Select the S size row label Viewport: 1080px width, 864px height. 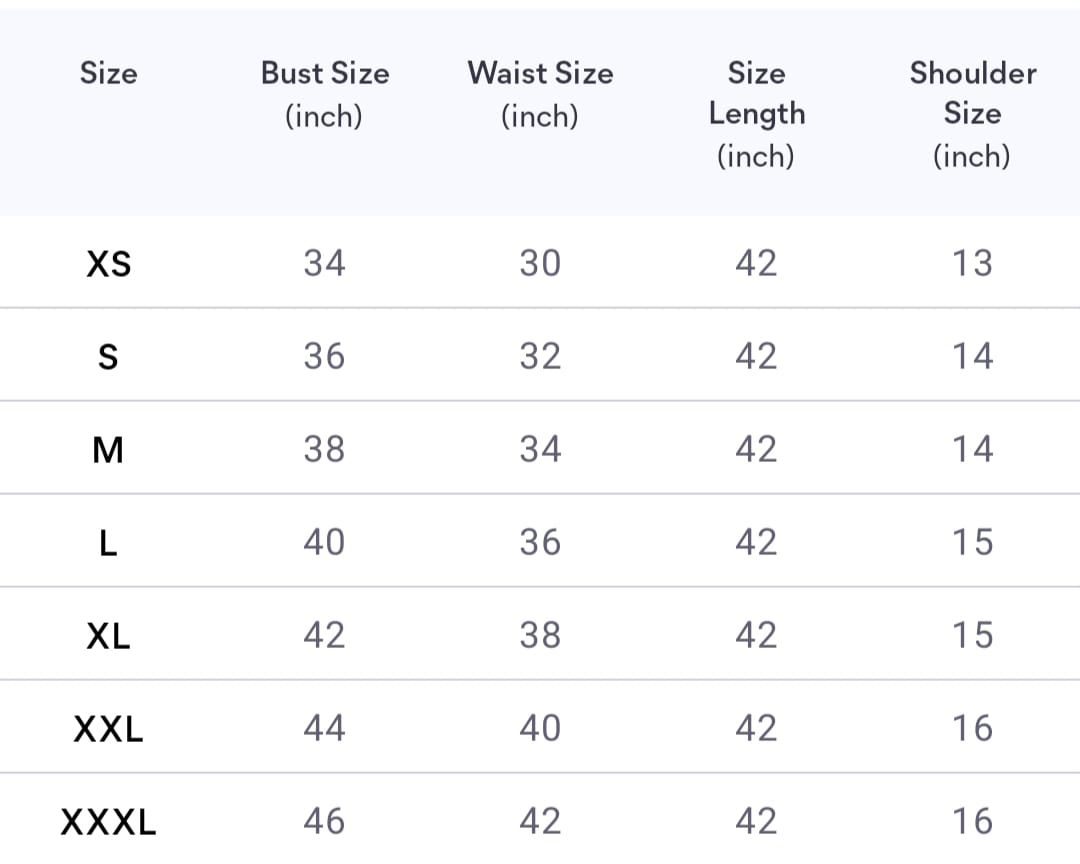[108, 356]
